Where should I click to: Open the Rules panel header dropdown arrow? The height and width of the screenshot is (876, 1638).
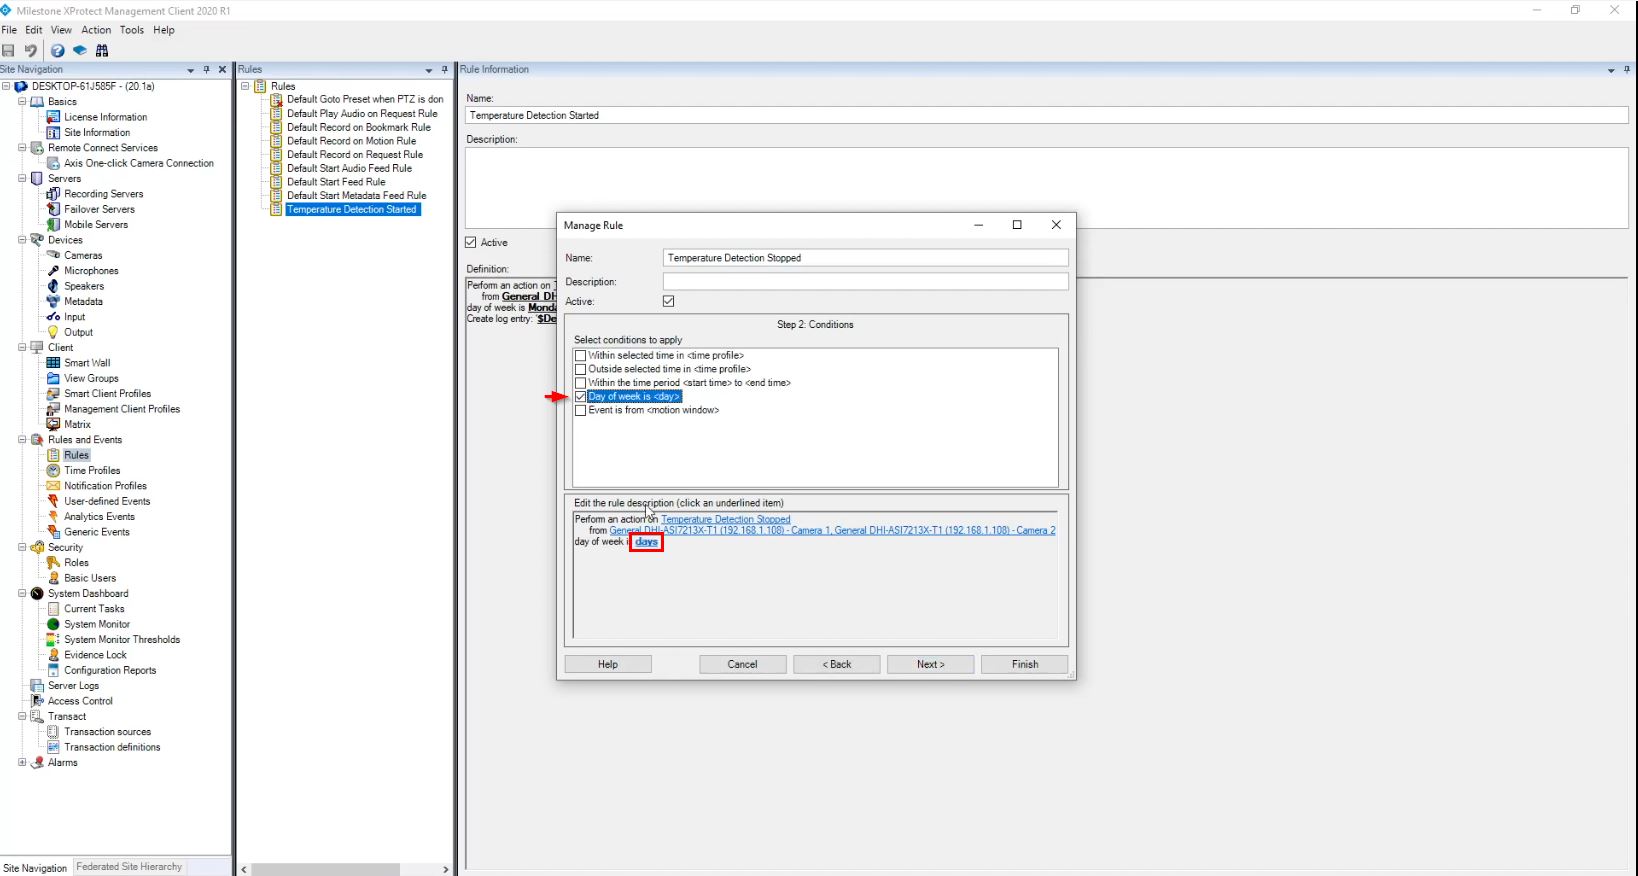429,70
